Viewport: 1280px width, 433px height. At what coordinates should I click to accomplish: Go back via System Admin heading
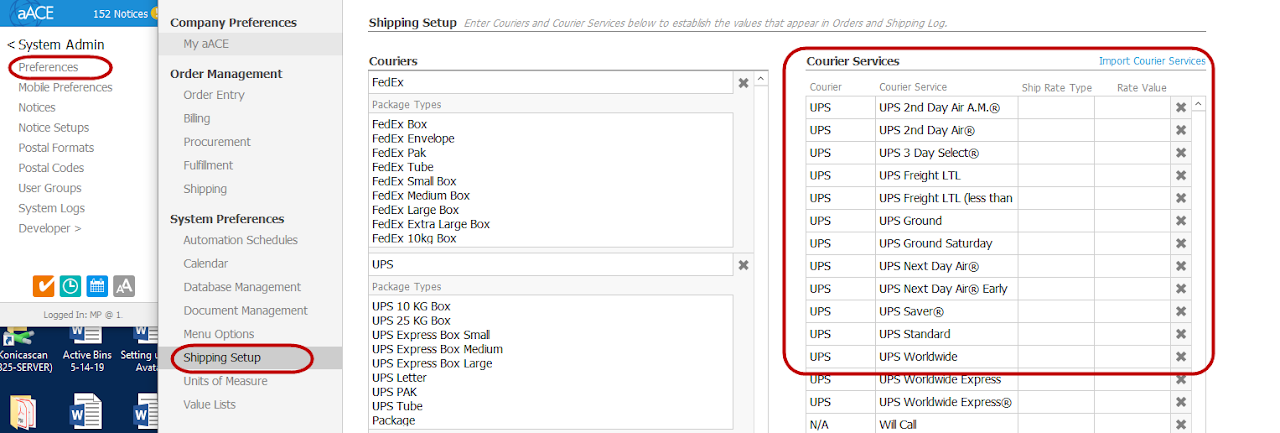pos(55,45)
